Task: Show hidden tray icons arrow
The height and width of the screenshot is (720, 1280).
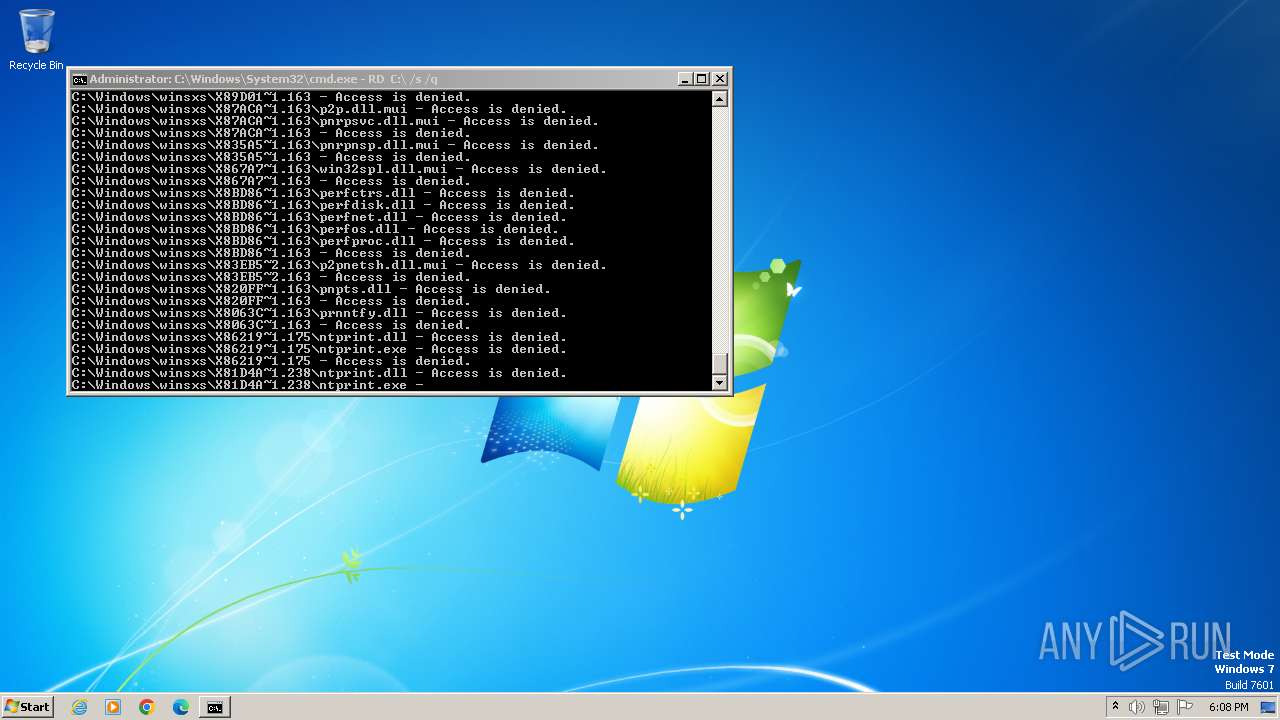Action: tap(1115, 707)
